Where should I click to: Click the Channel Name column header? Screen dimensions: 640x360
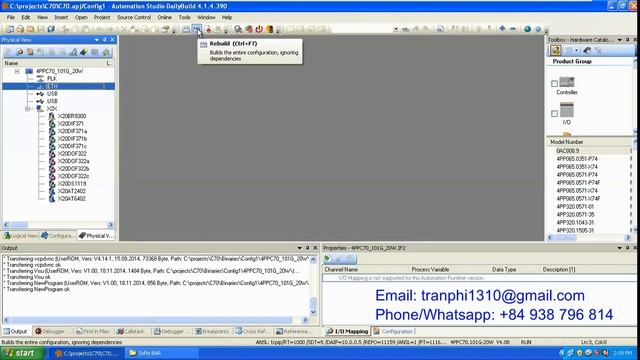[341, 269]
